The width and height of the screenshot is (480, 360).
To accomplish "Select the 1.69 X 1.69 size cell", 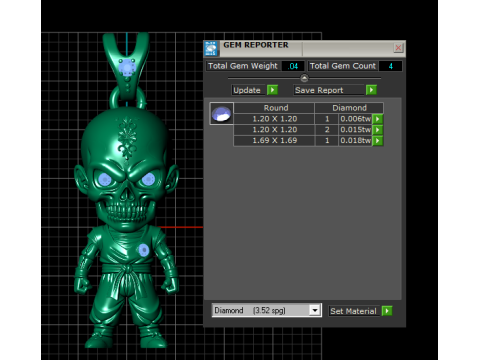I will (x=274, y=141).
